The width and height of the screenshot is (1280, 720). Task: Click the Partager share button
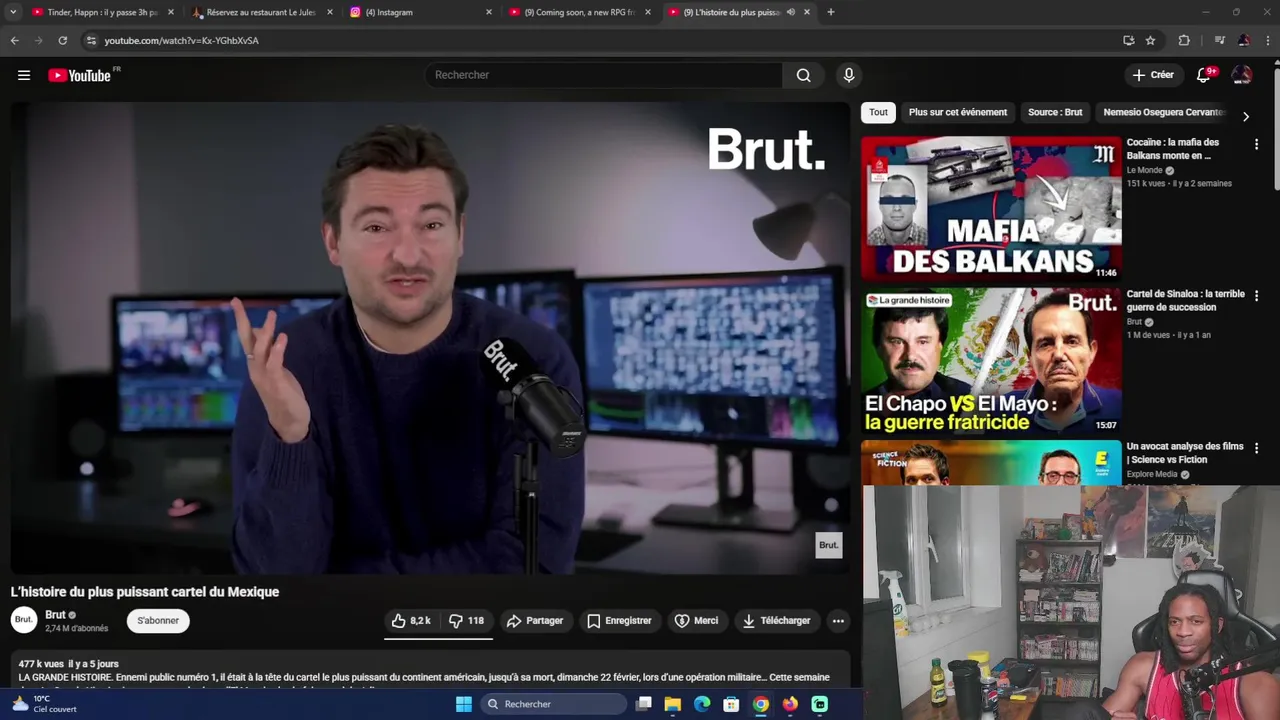pos(535,621)
